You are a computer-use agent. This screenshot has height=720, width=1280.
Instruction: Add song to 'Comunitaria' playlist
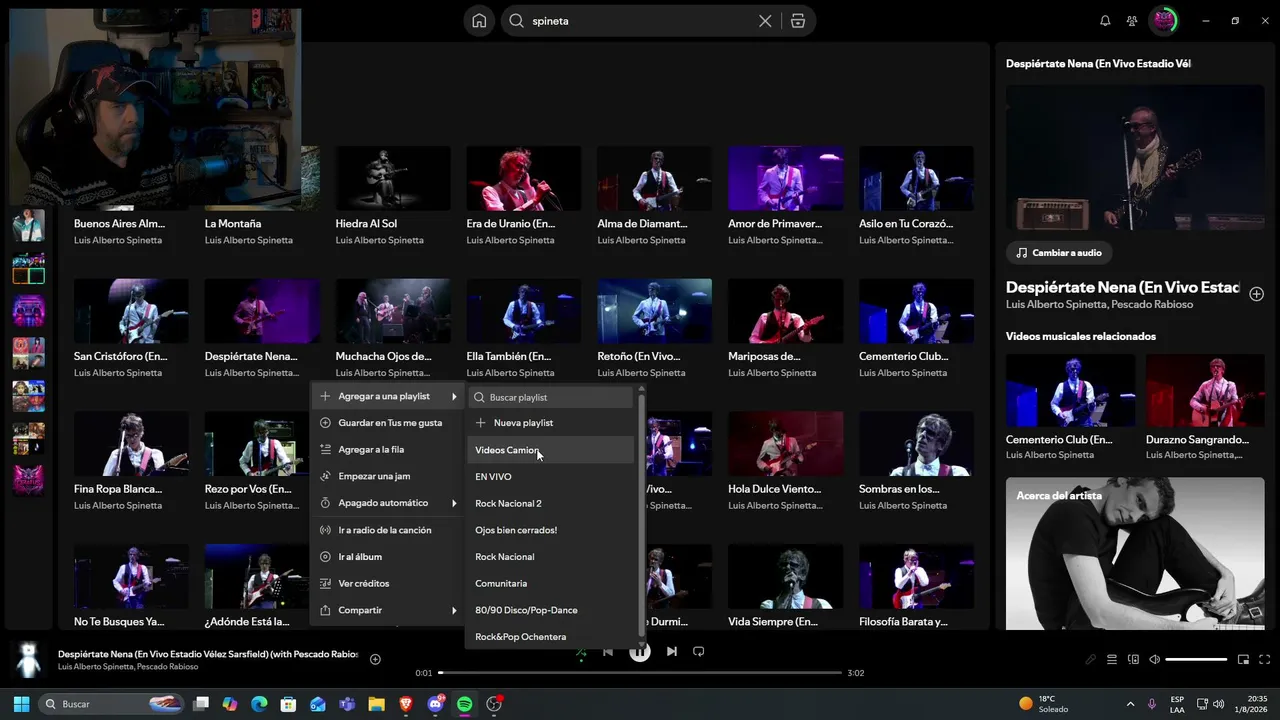pos(551,583)
